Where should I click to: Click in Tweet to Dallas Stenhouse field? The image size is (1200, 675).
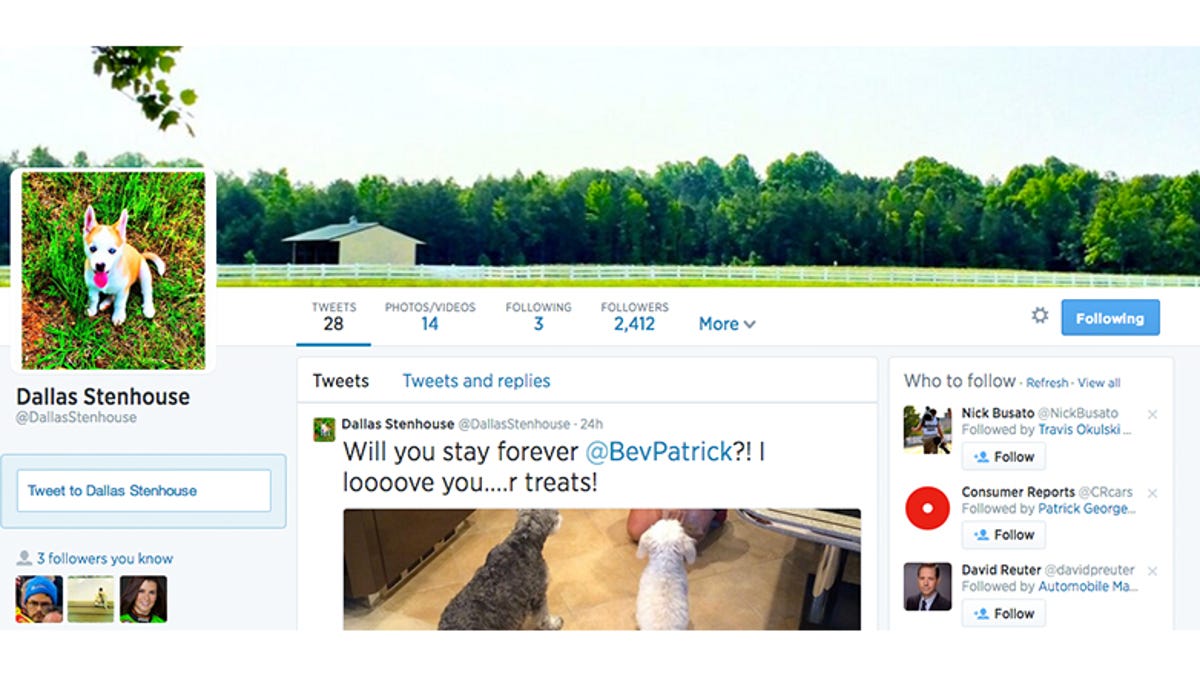coord(144,491)
